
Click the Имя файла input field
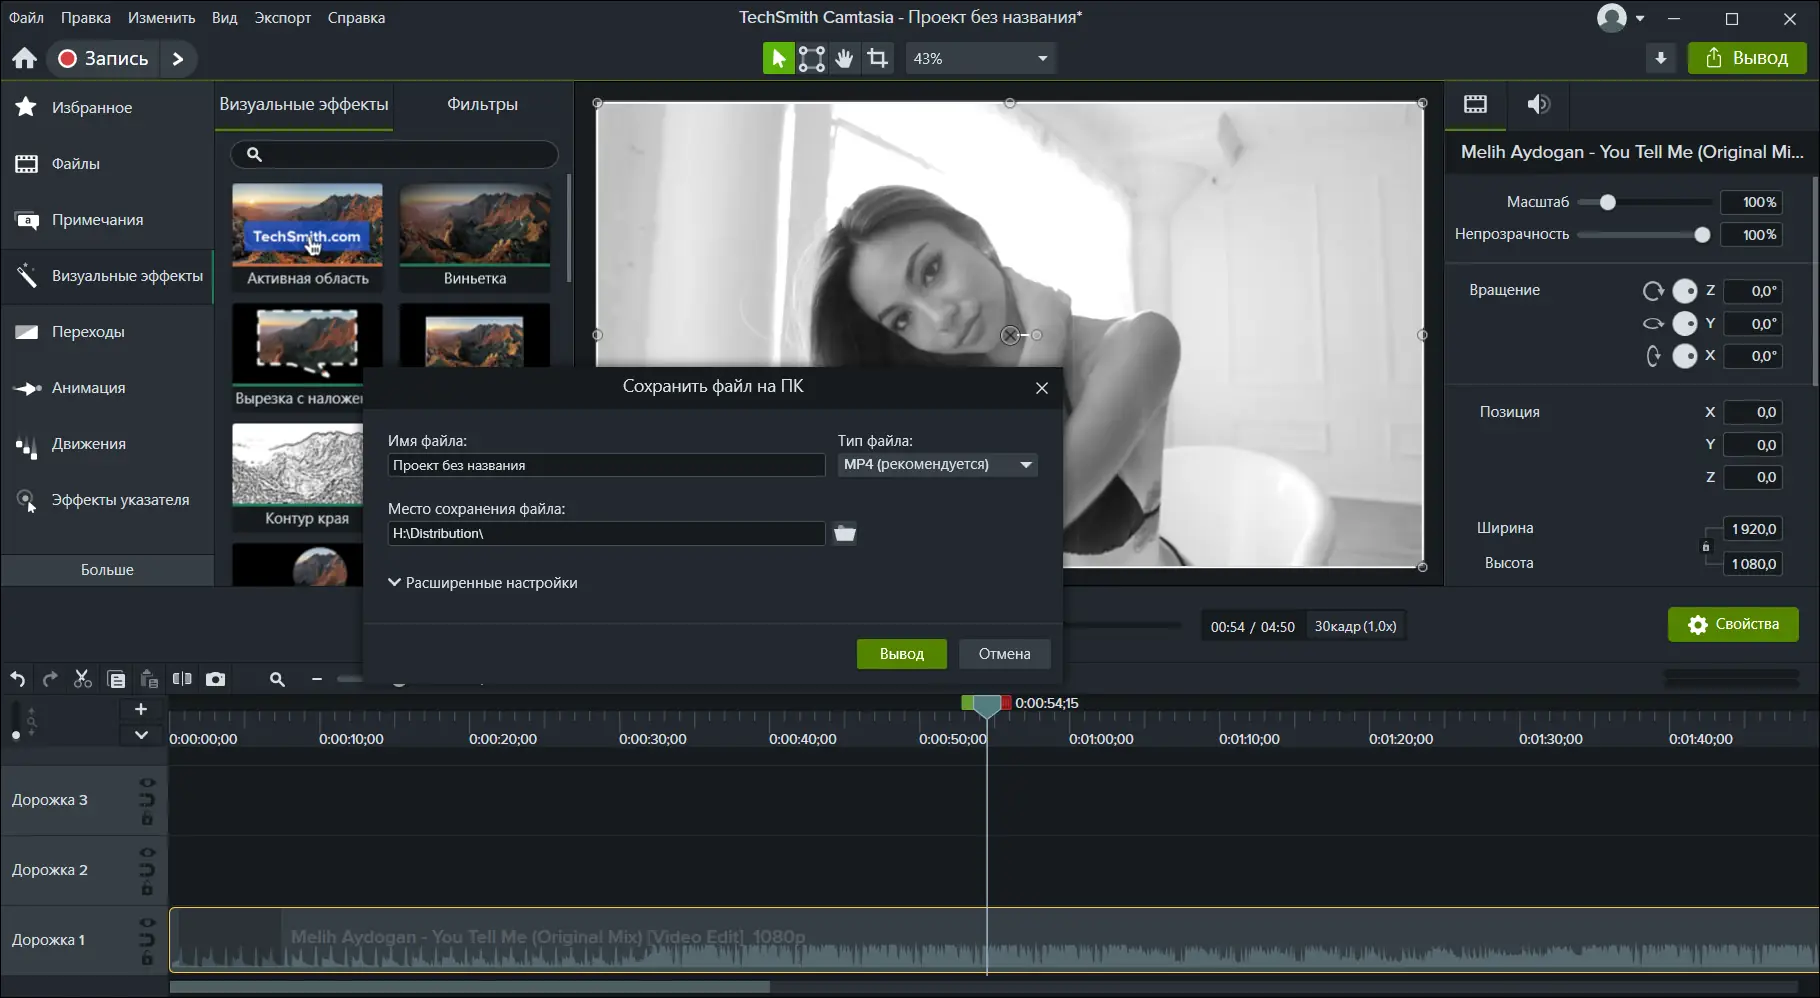605,465
